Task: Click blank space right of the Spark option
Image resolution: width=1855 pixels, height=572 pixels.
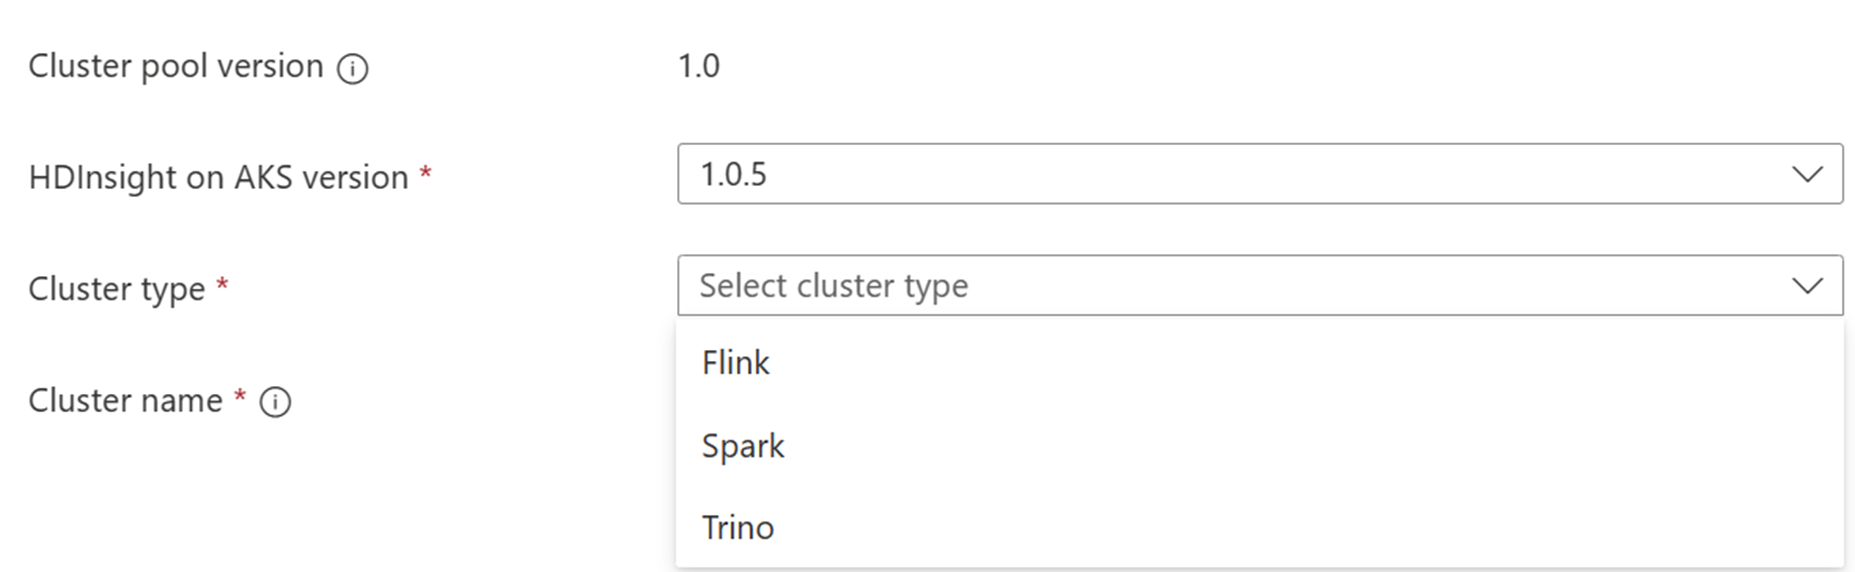Action: coord(1300,446)
